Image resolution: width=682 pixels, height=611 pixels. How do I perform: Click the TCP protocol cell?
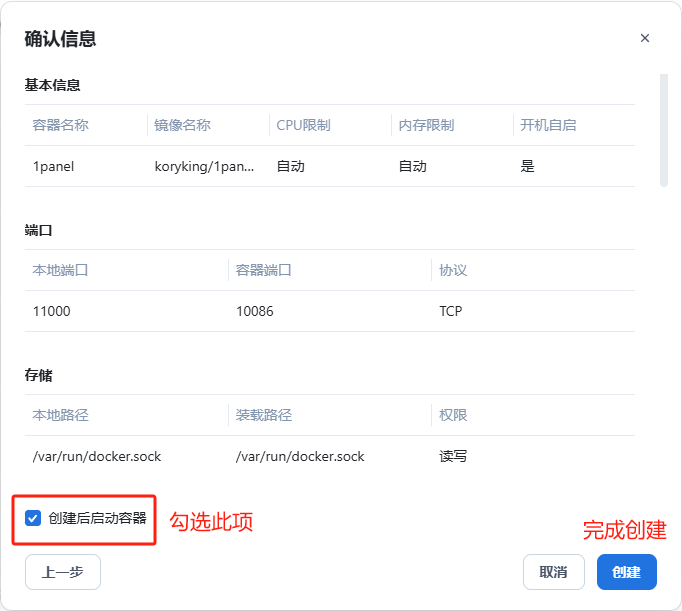tap(451, 311)
